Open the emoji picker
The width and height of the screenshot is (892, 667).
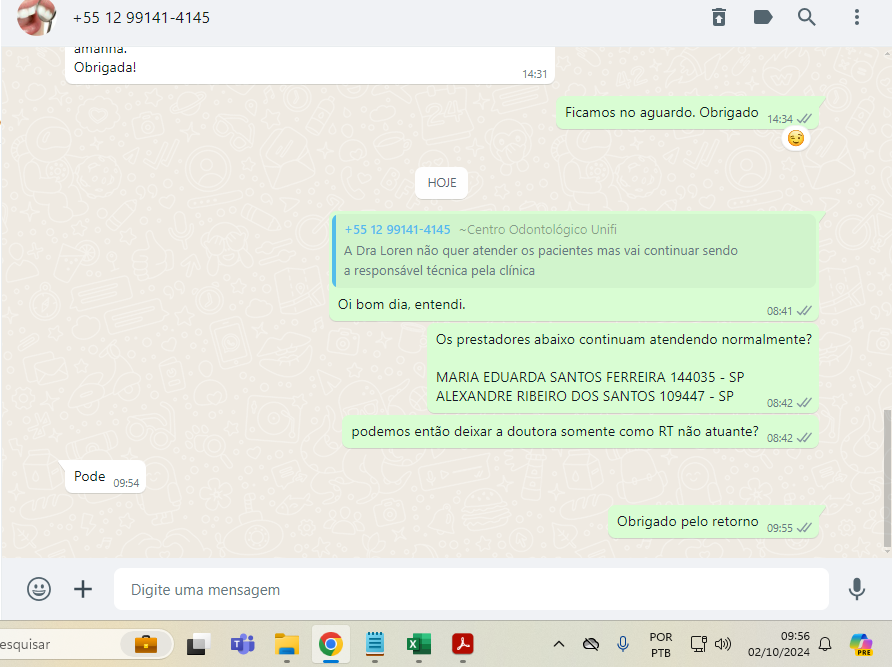(39, 589)
